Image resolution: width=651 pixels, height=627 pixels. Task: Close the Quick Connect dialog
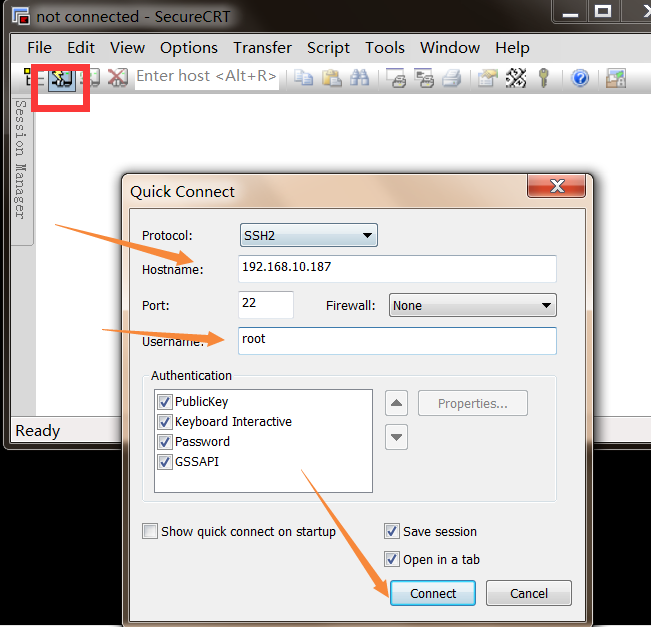click(557, 186)
